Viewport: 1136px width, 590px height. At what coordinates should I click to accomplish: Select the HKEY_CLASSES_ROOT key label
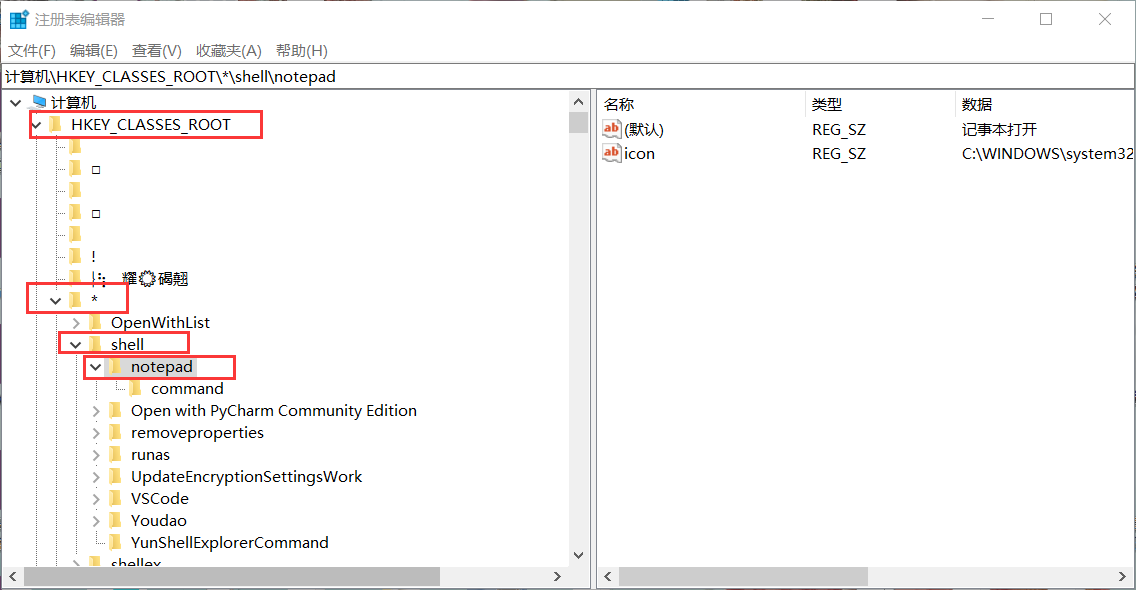click(151, 125)
